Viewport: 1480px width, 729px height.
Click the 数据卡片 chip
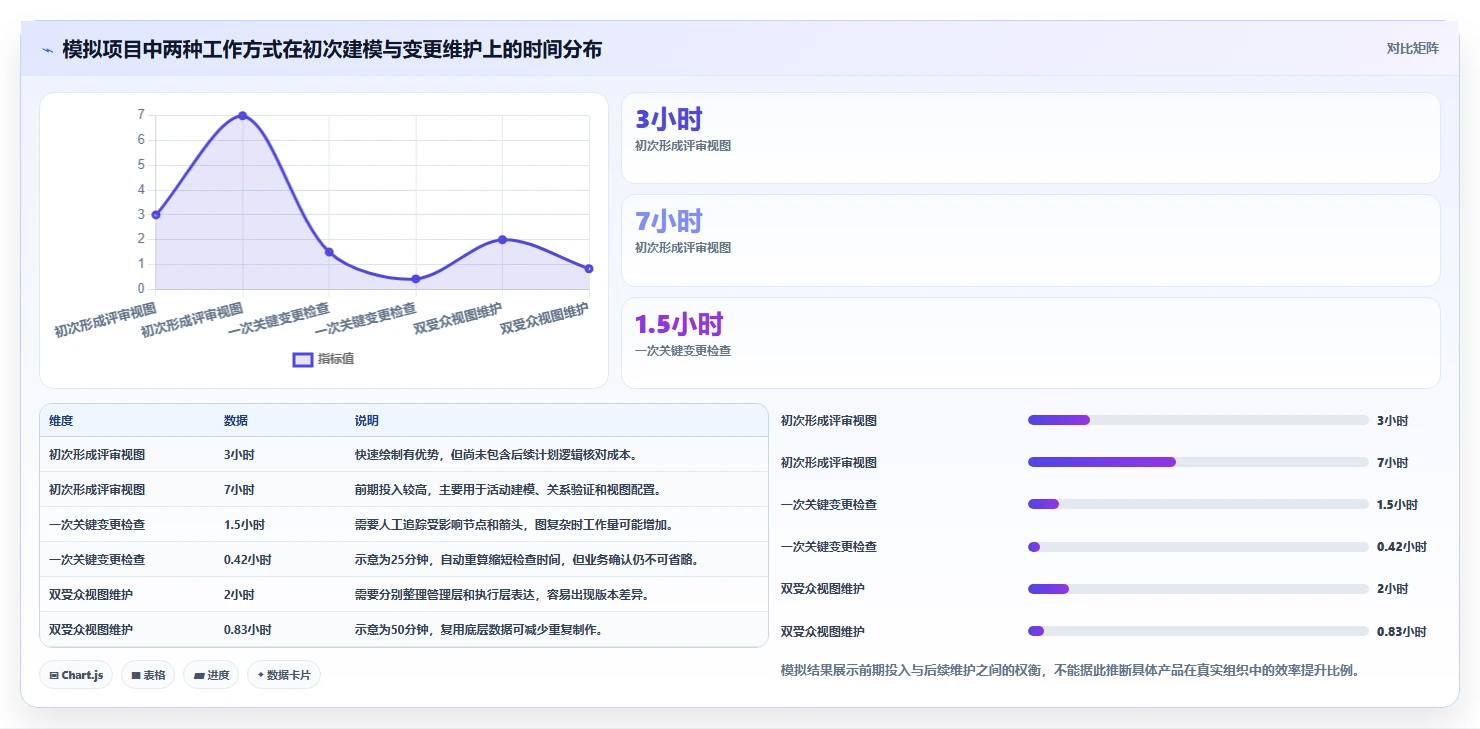(x=284, y=675)
